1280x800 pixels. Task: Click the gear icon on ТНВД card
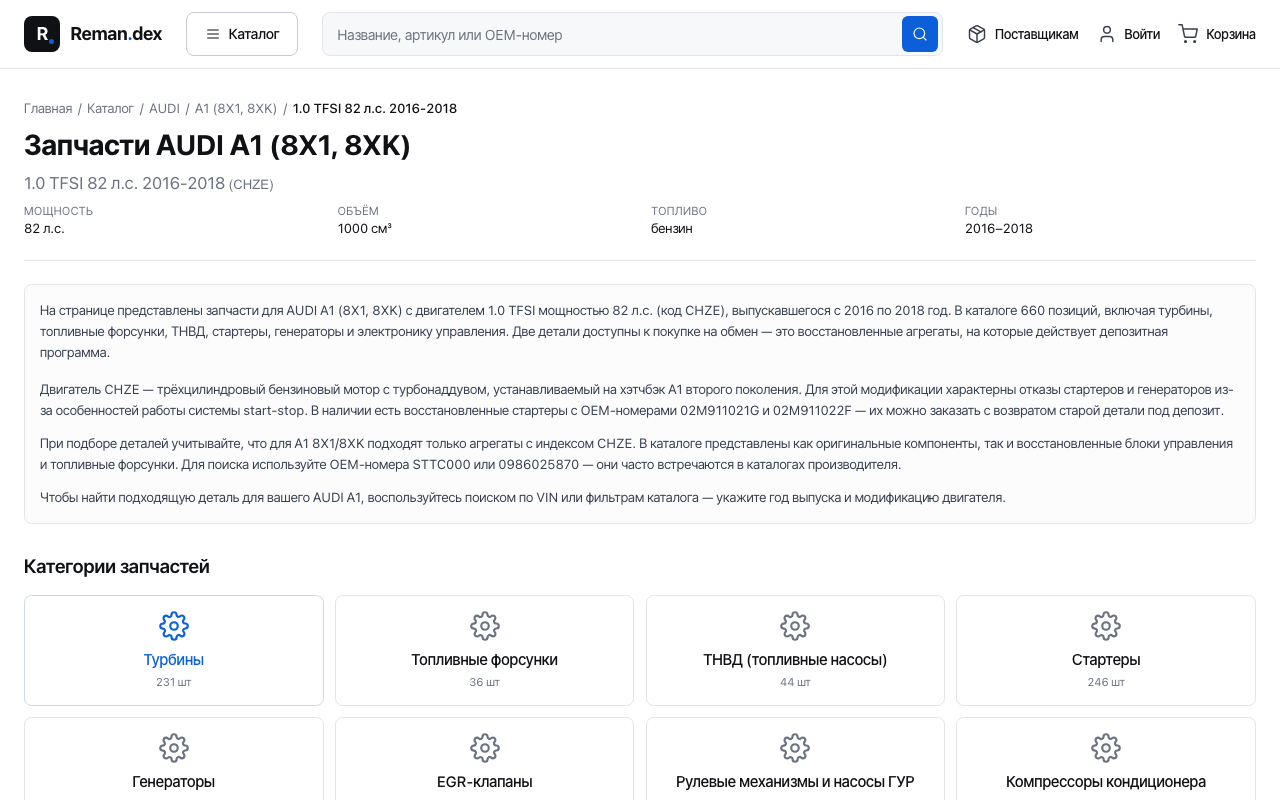pyautogui.click(x=795, y=626)
